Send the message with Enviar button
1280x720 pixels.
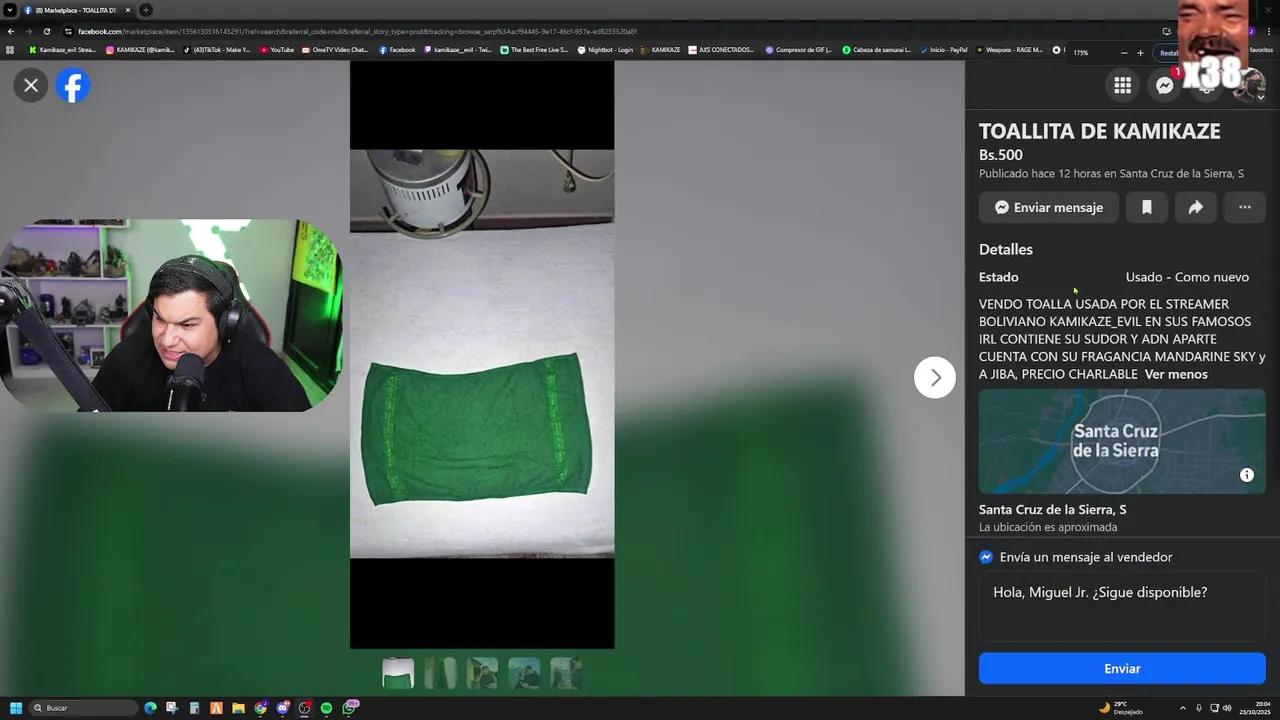(x=1122, y=669)
